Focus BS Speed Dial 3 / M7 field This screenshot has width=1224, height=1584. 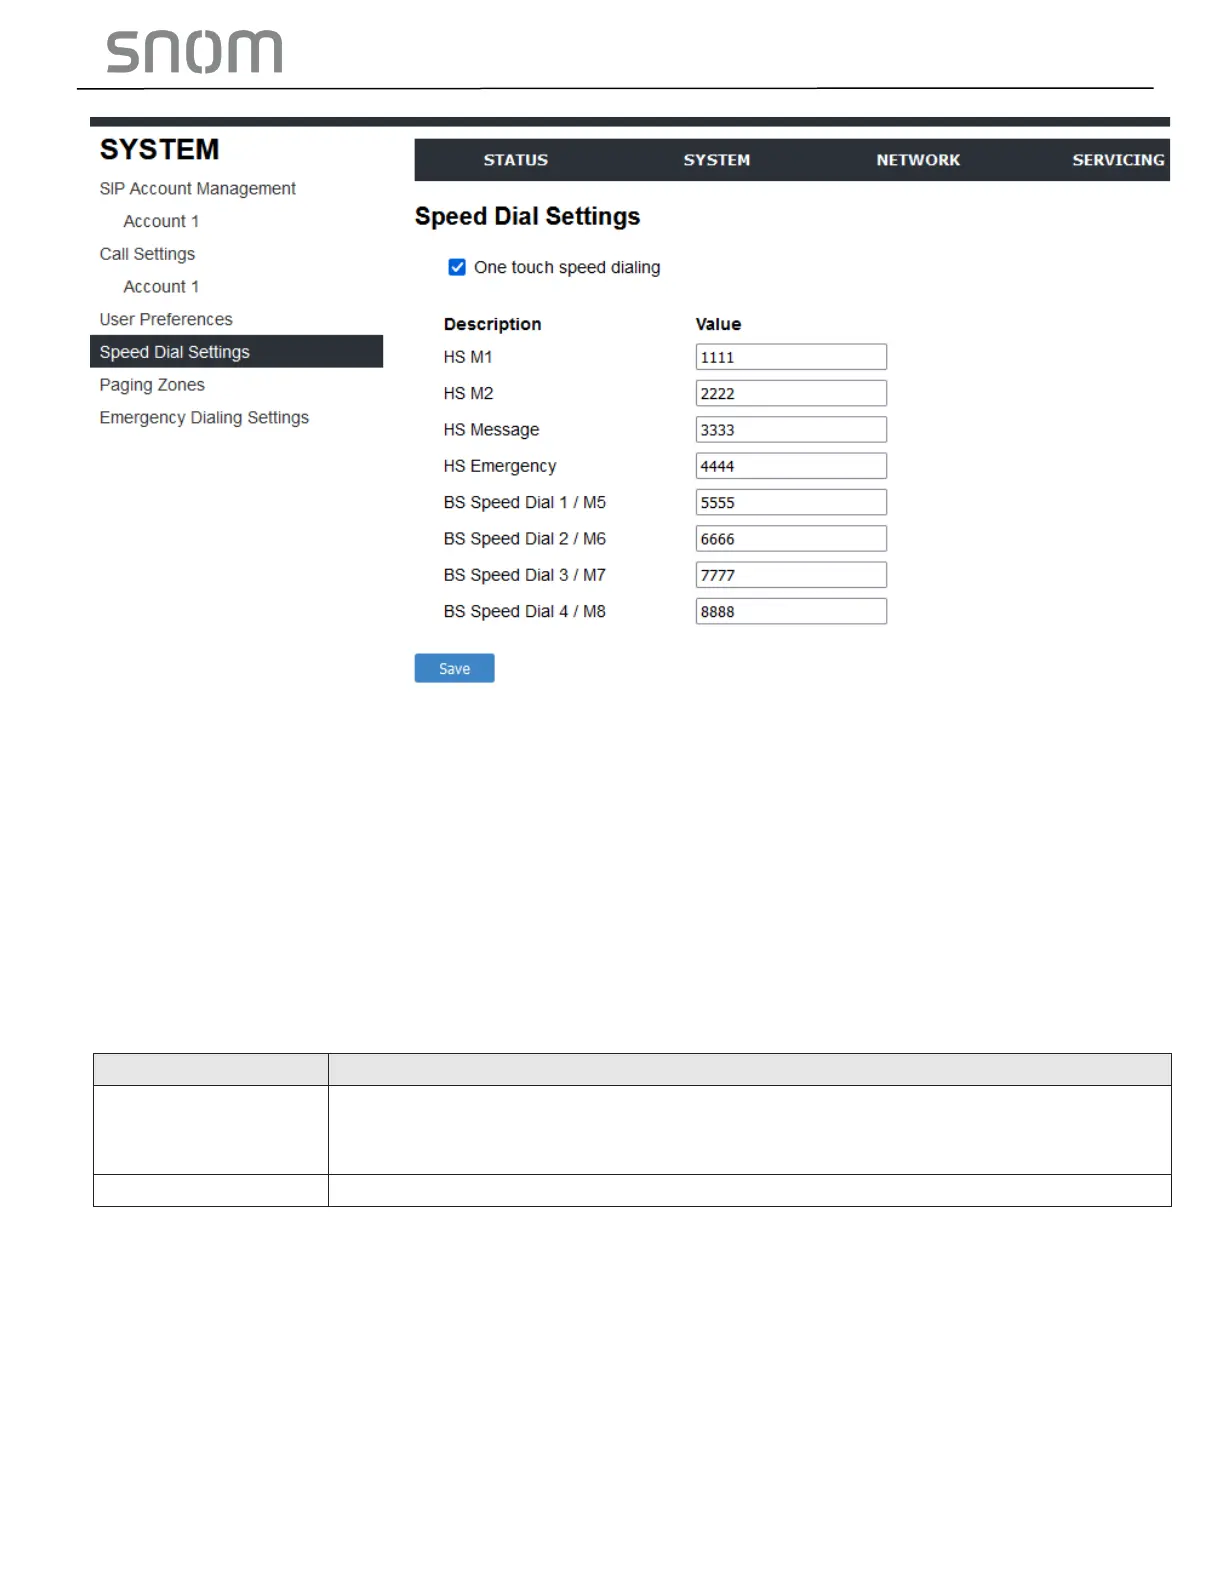[791, 575]
